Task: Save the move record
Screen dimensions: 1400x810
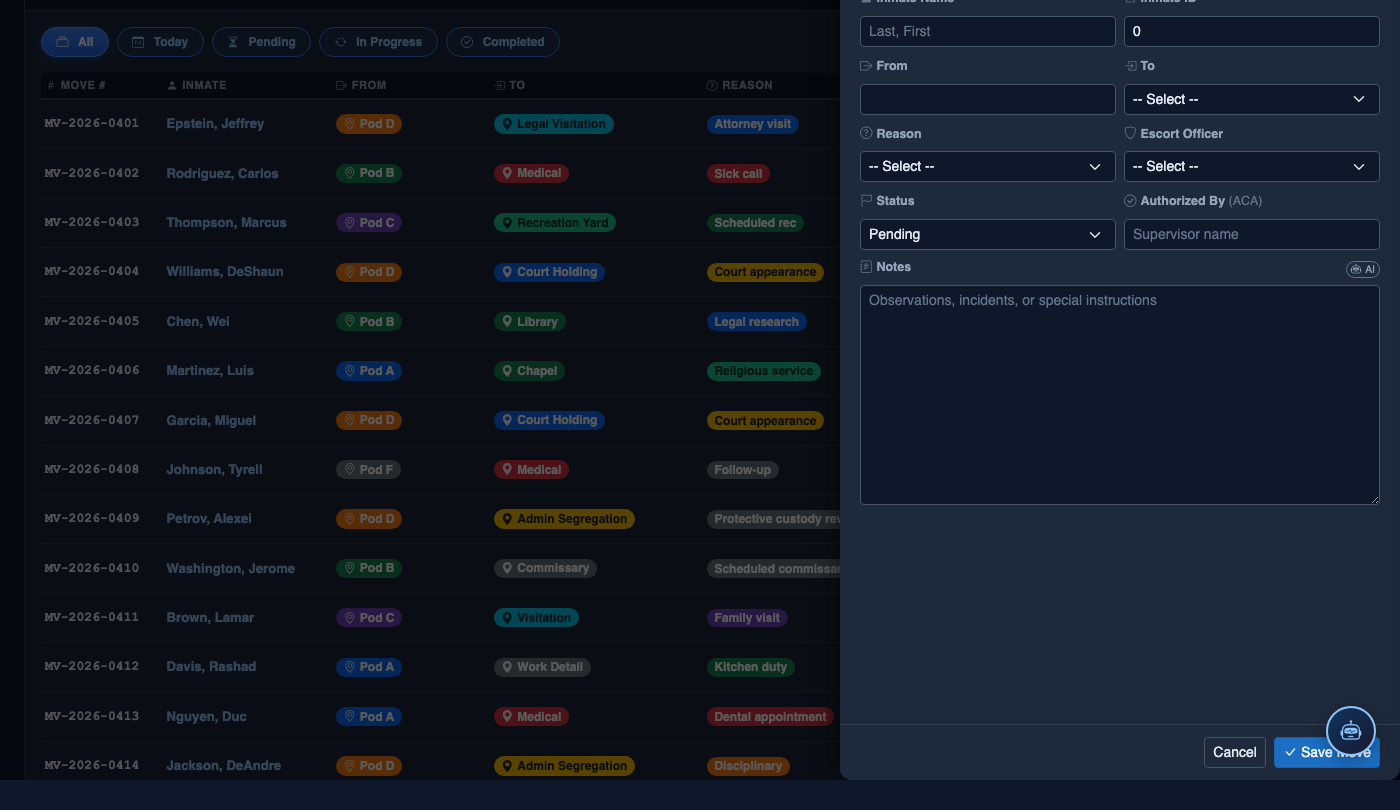Action: pyautogui.click(x=1327, y=752)
